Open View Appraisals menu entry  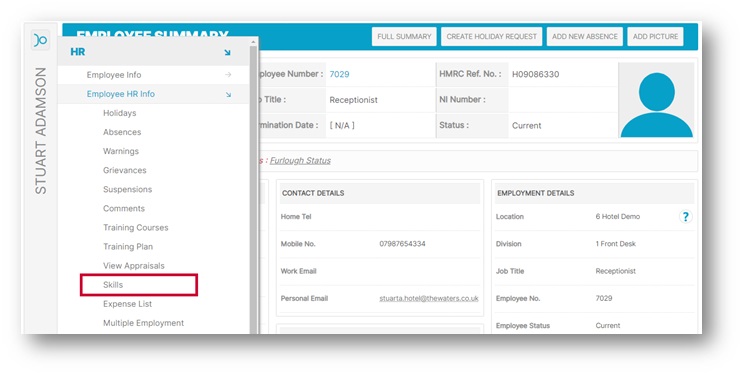pos(134,265)
